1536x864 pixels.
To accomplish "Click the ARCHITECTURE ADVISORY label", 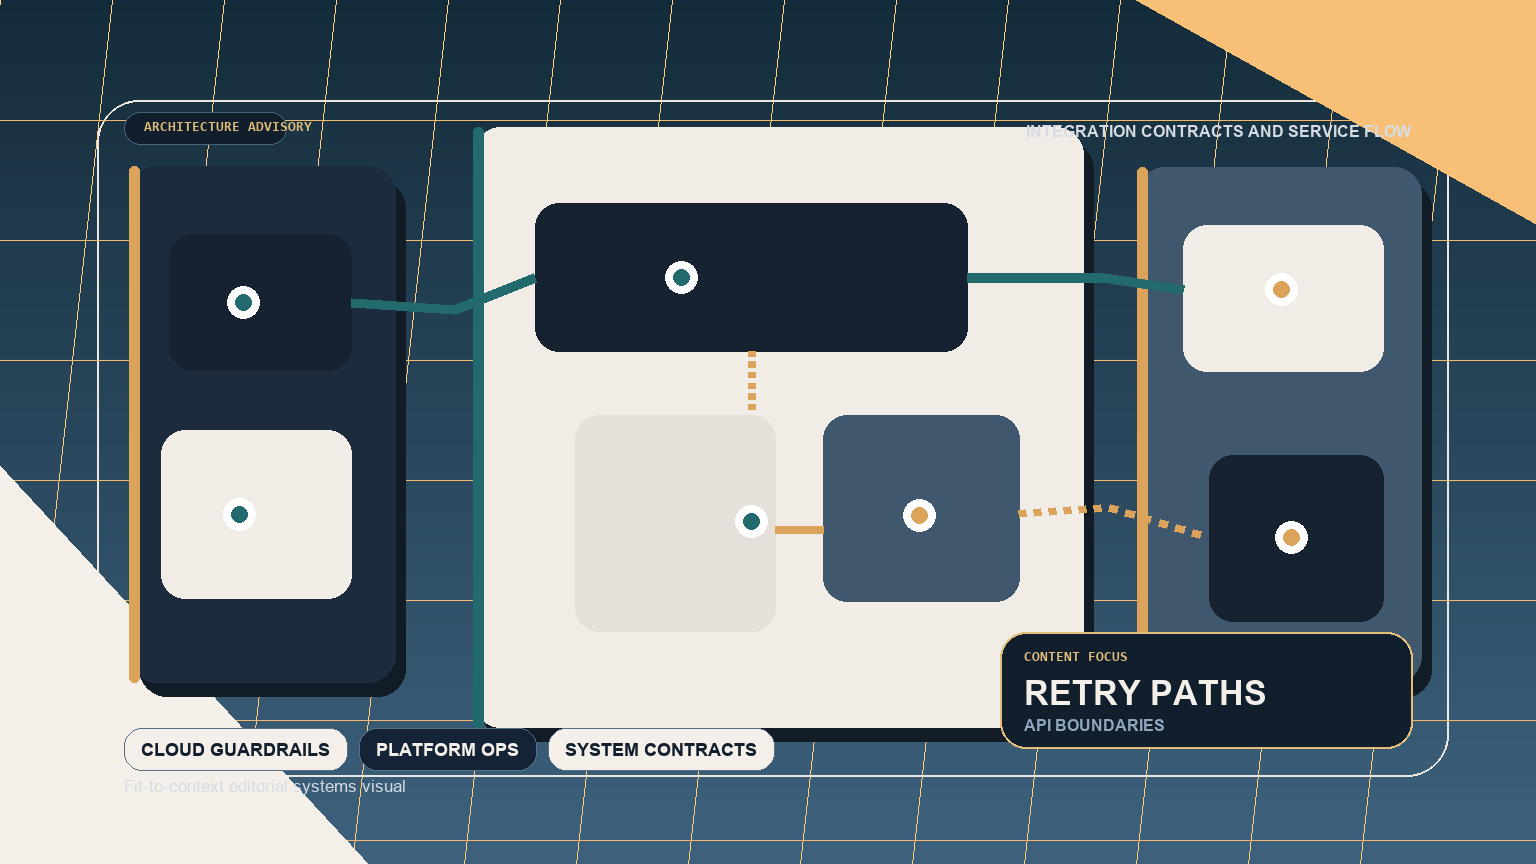I will [x=228, y=128].
